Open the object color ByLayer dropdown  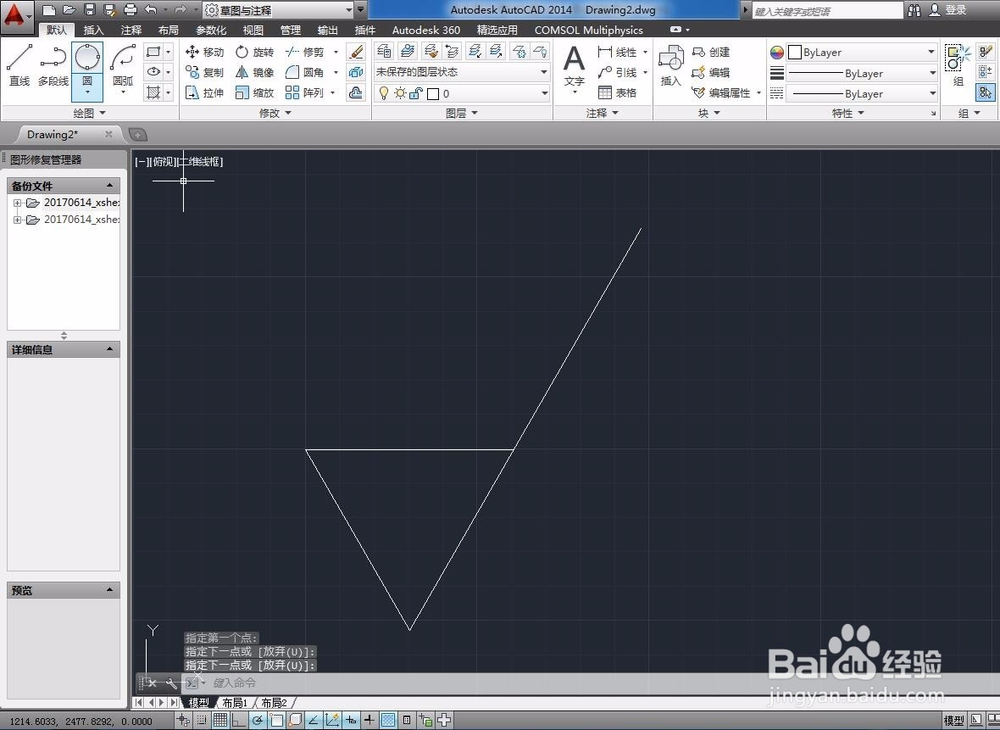point(862,52)
